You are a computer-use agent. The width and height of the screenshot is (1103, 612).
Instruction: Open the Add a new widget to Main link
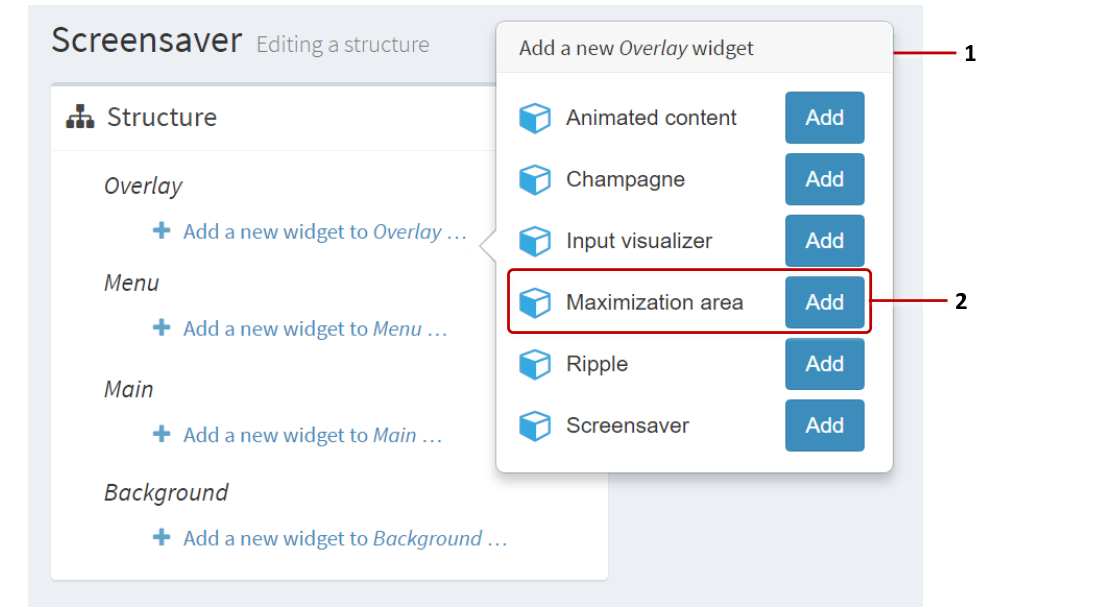[x=290, y=435]
